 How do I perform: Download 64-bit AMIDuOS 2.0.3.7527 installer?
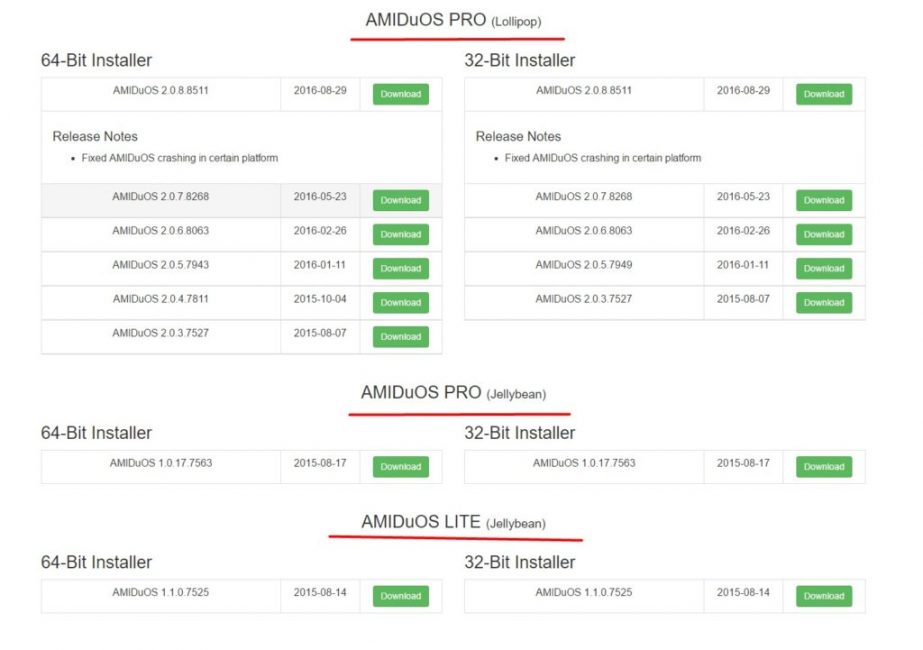pyautogui.click(x=400, y=337)
